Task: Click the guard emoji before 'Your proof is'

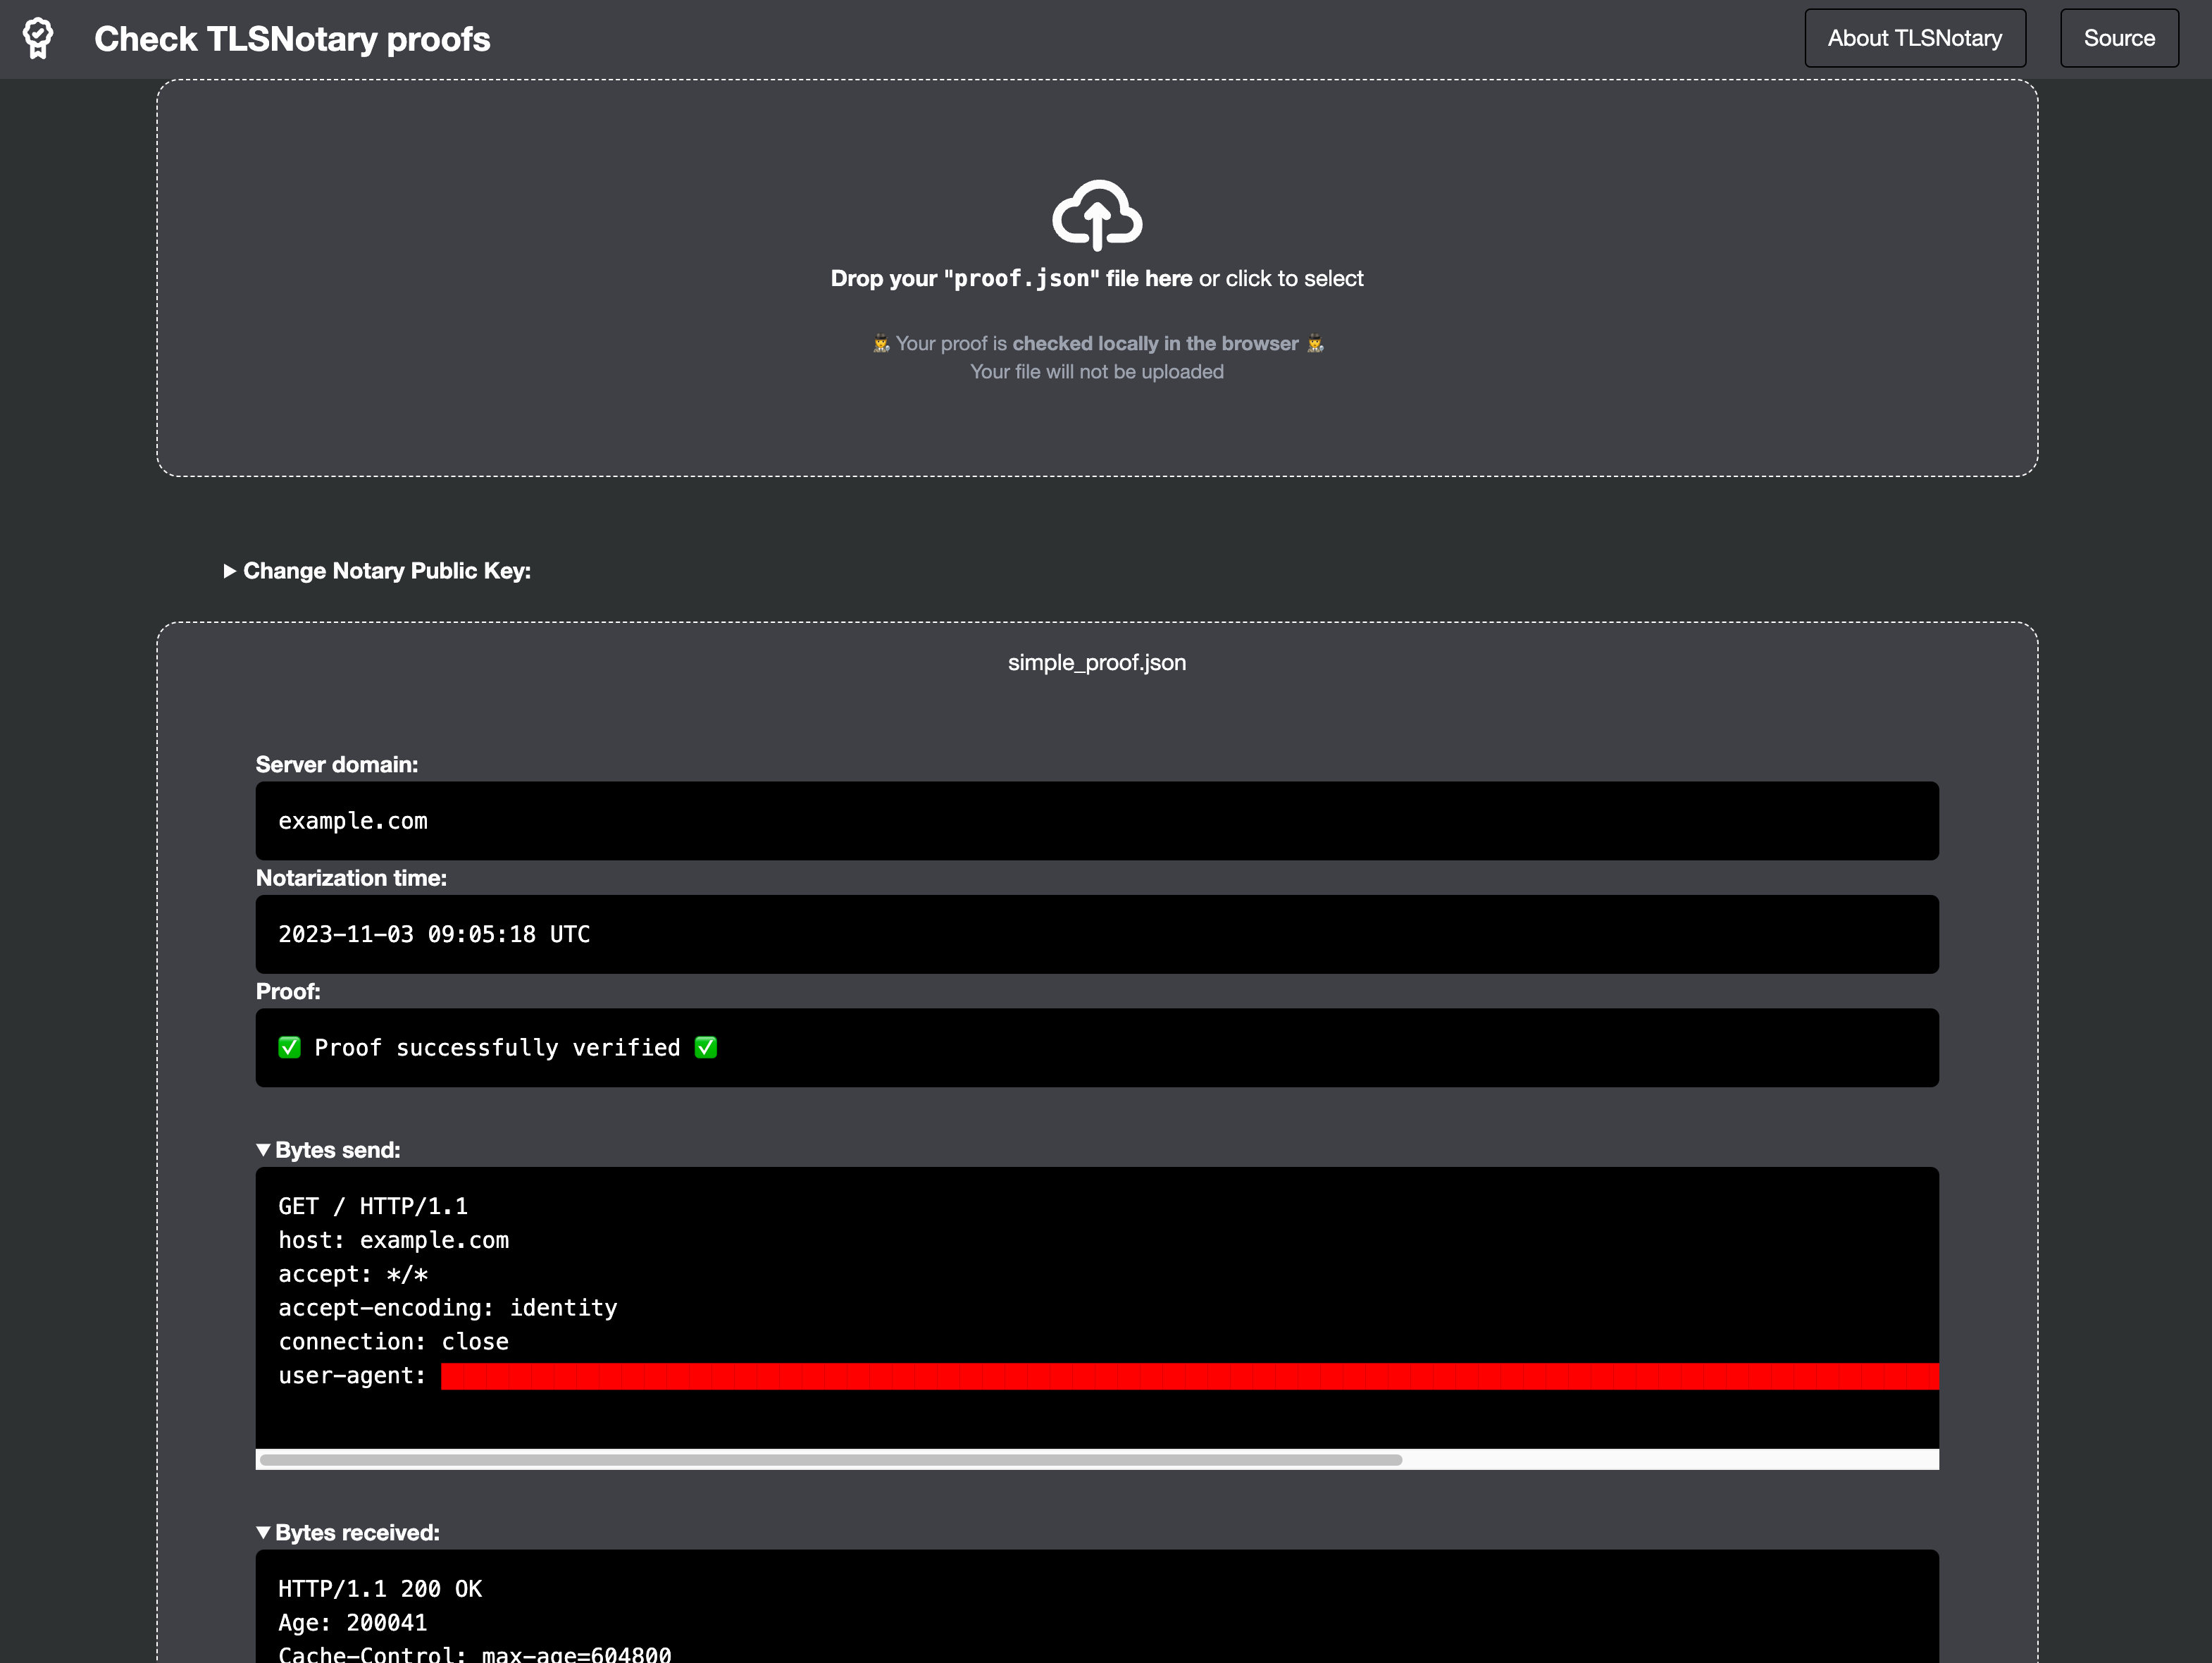Action: (880, 344)
